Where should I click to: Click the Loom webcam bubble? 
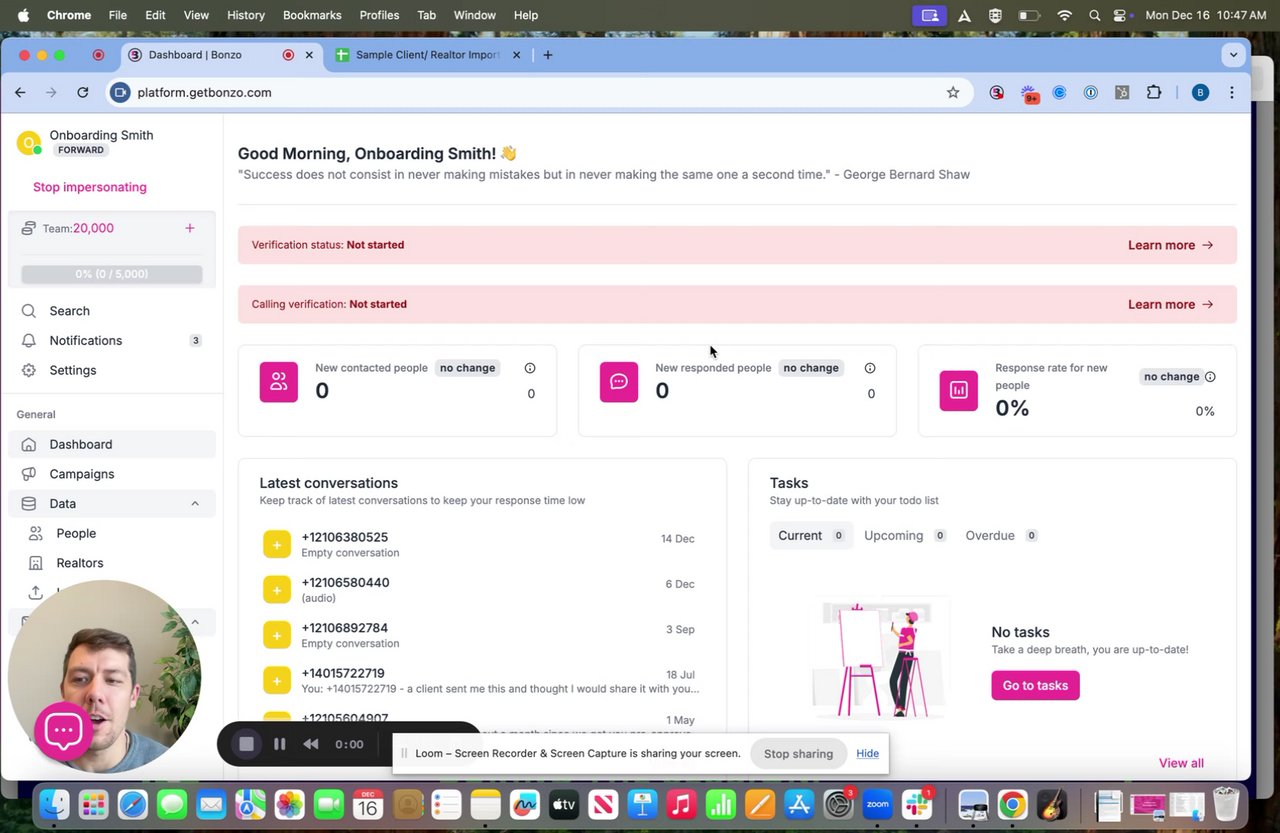105,677
